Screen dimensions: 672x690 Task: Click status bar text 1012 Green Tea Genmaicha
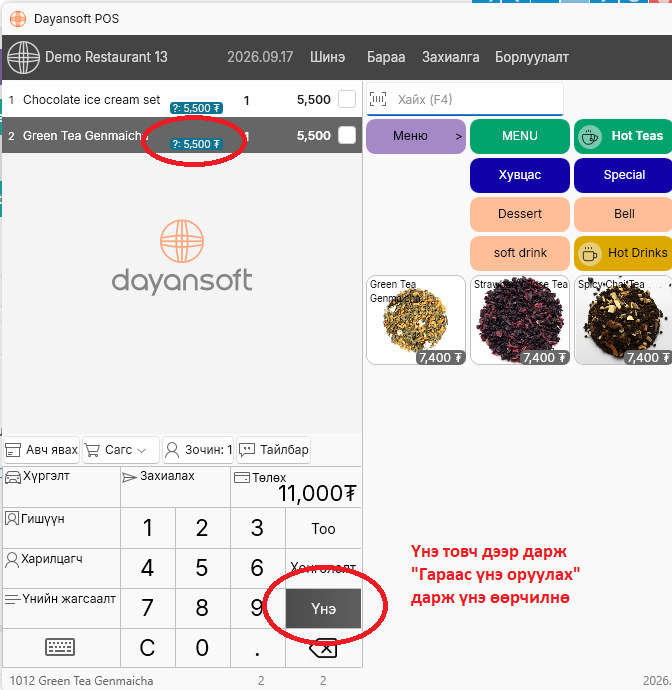coord(81,681)
